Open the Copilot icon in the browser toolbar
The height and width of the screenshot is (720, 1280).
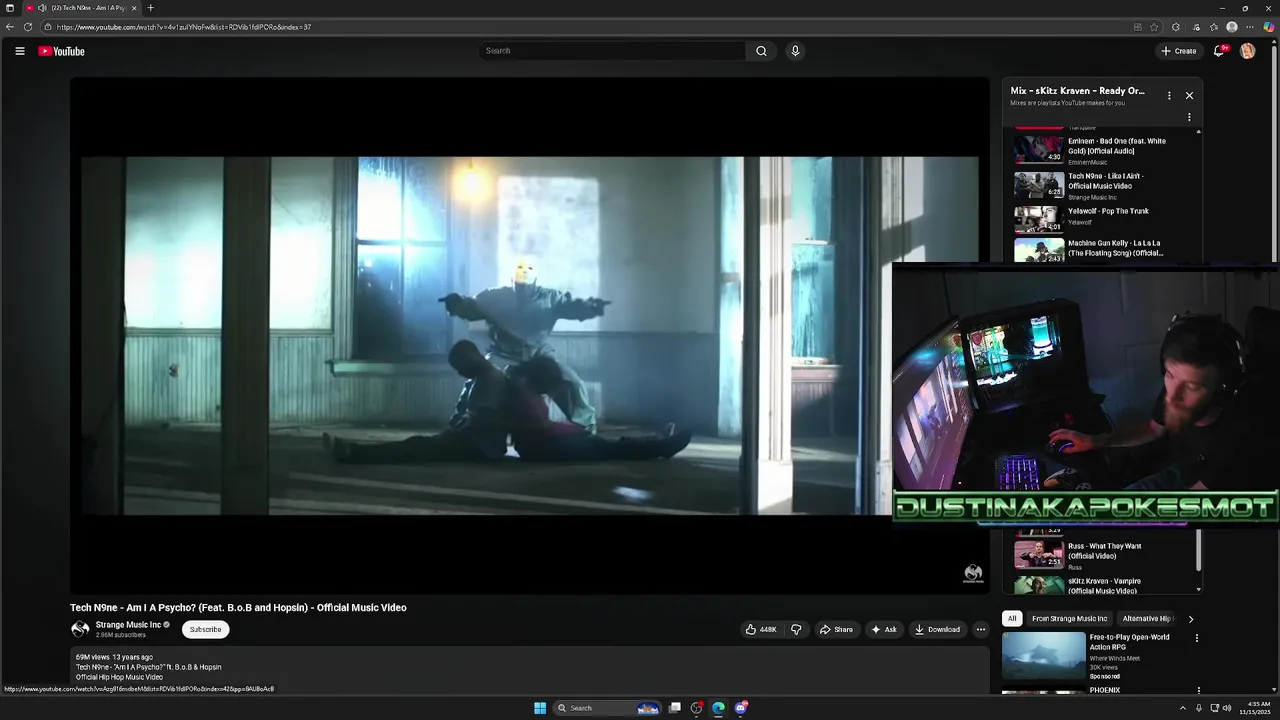point(1268,27)
